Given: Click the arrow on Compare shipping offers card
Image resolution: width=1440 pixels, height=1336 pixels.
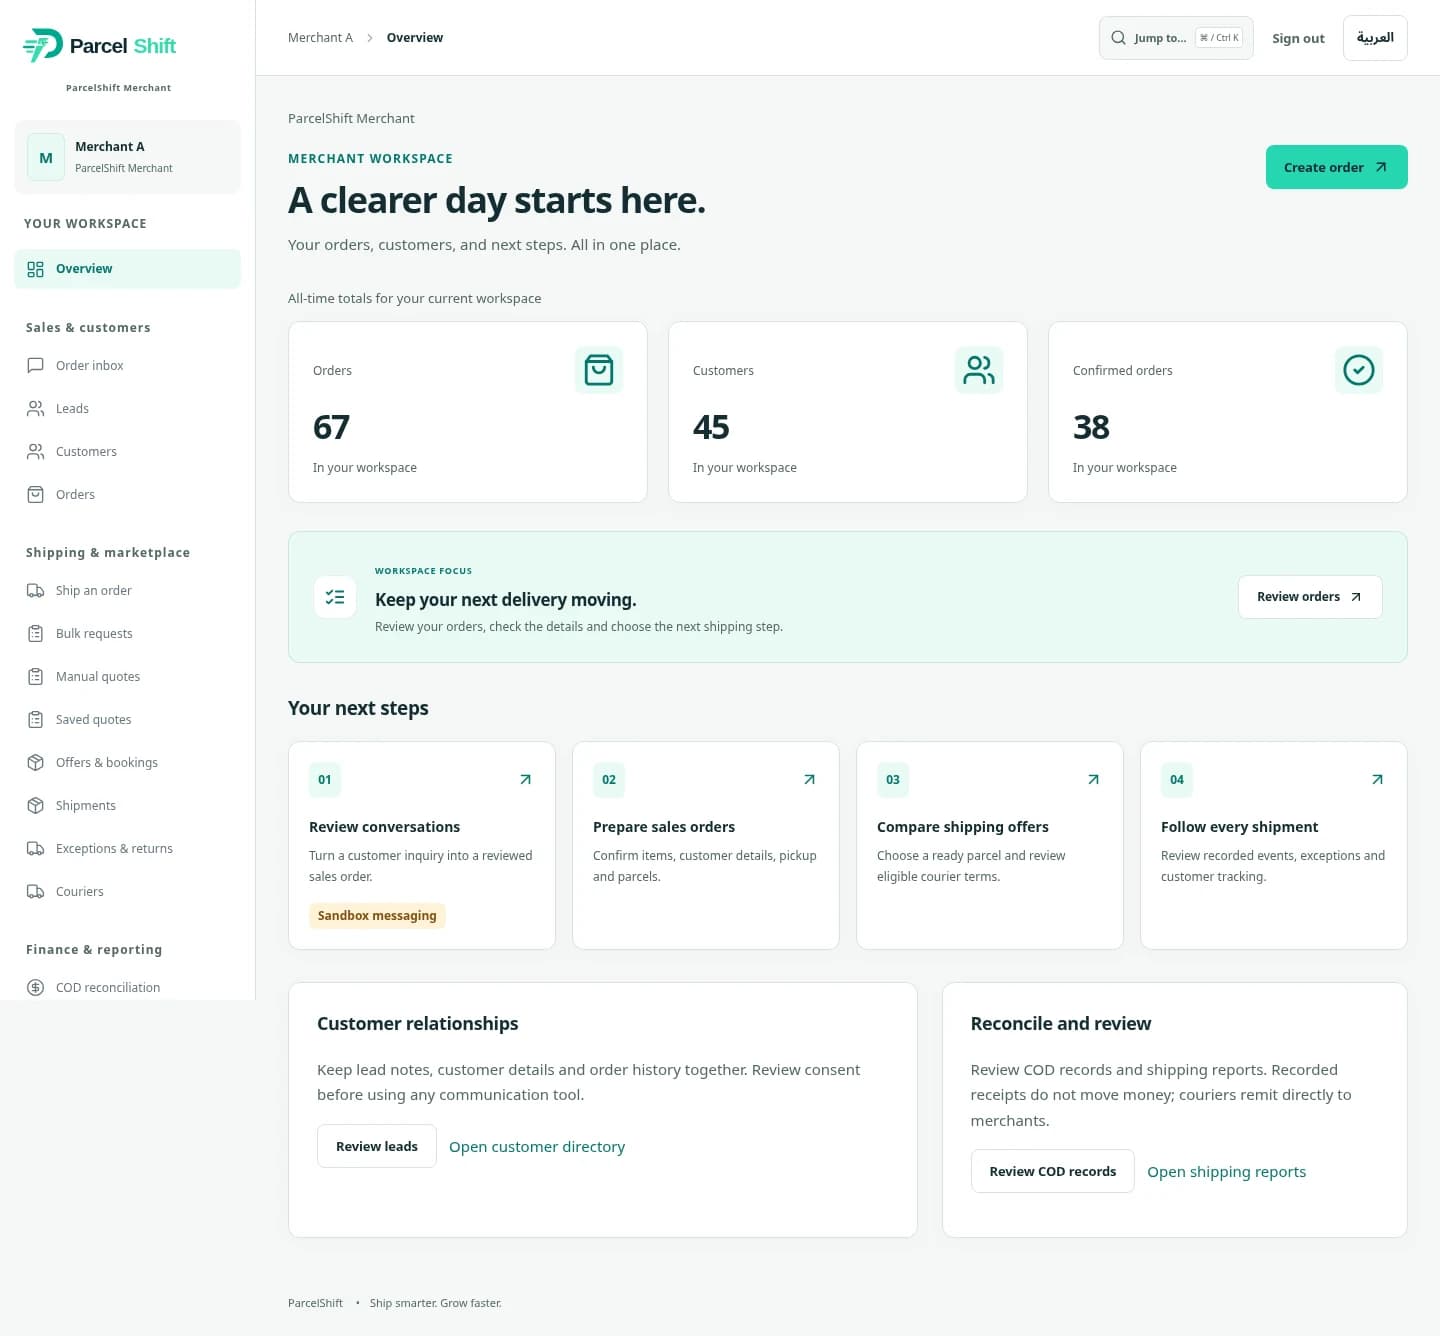Looking at the screenshot, I should (1093, 779).
